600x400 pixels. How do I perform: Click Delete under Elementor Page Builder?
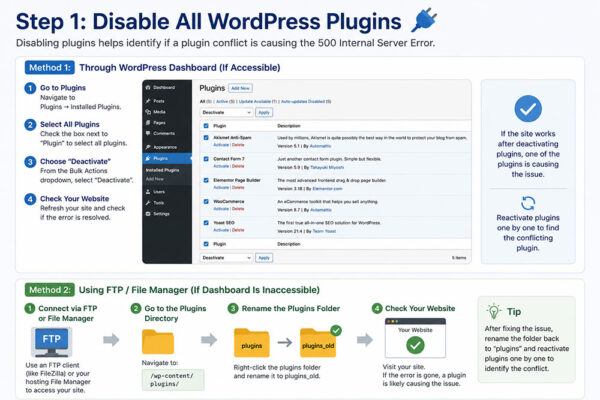coord(238,188)
